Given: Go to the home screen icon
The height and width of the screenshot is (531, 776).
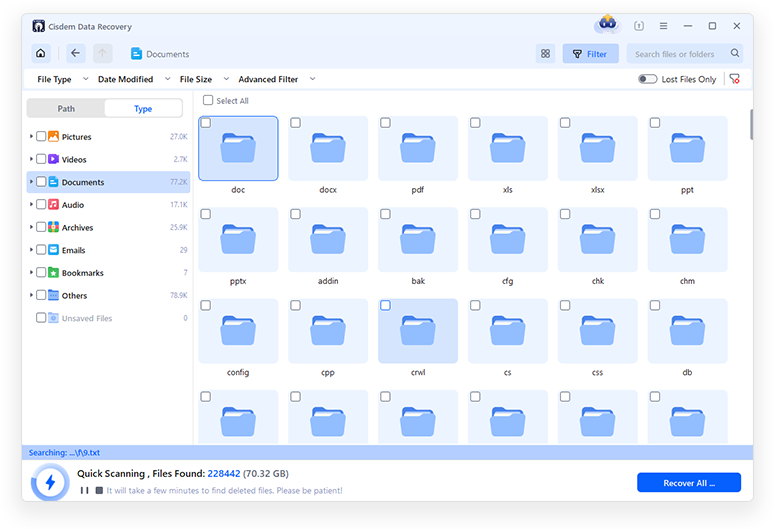Looking at the screenshot, I should point(41,53).
